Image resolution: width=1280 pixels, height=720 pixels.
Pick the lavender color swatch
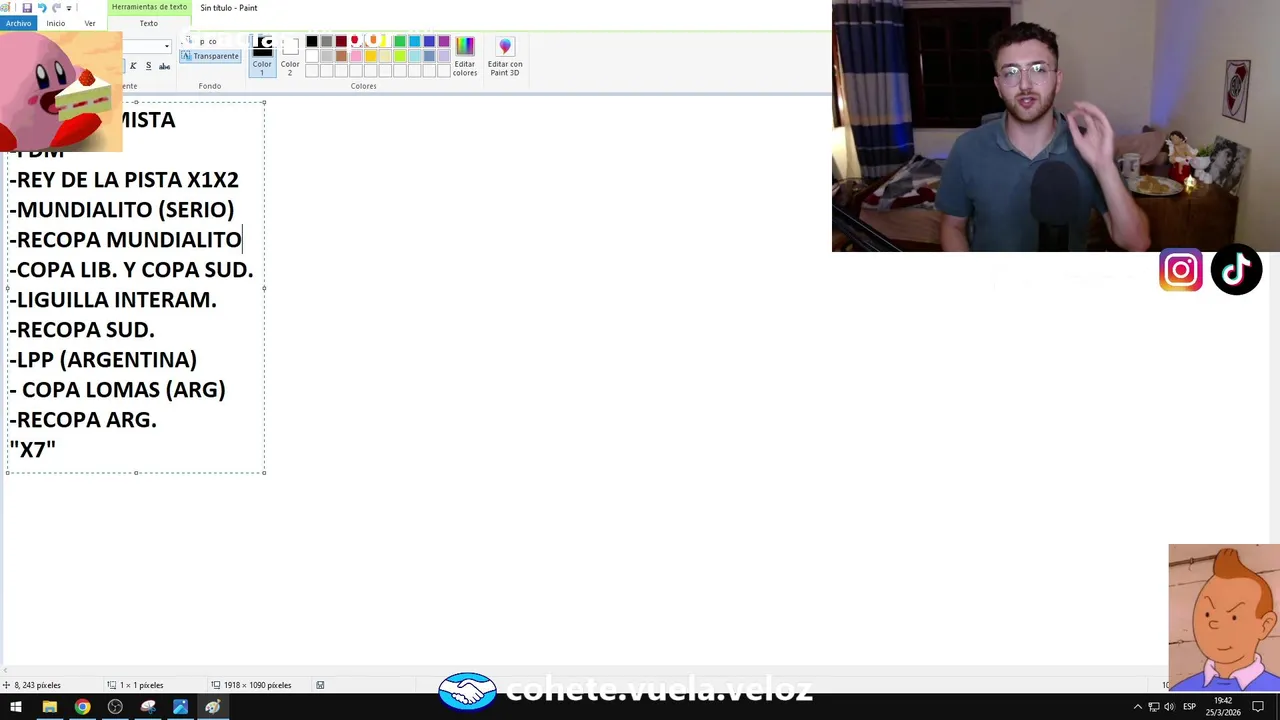[444, 56]
